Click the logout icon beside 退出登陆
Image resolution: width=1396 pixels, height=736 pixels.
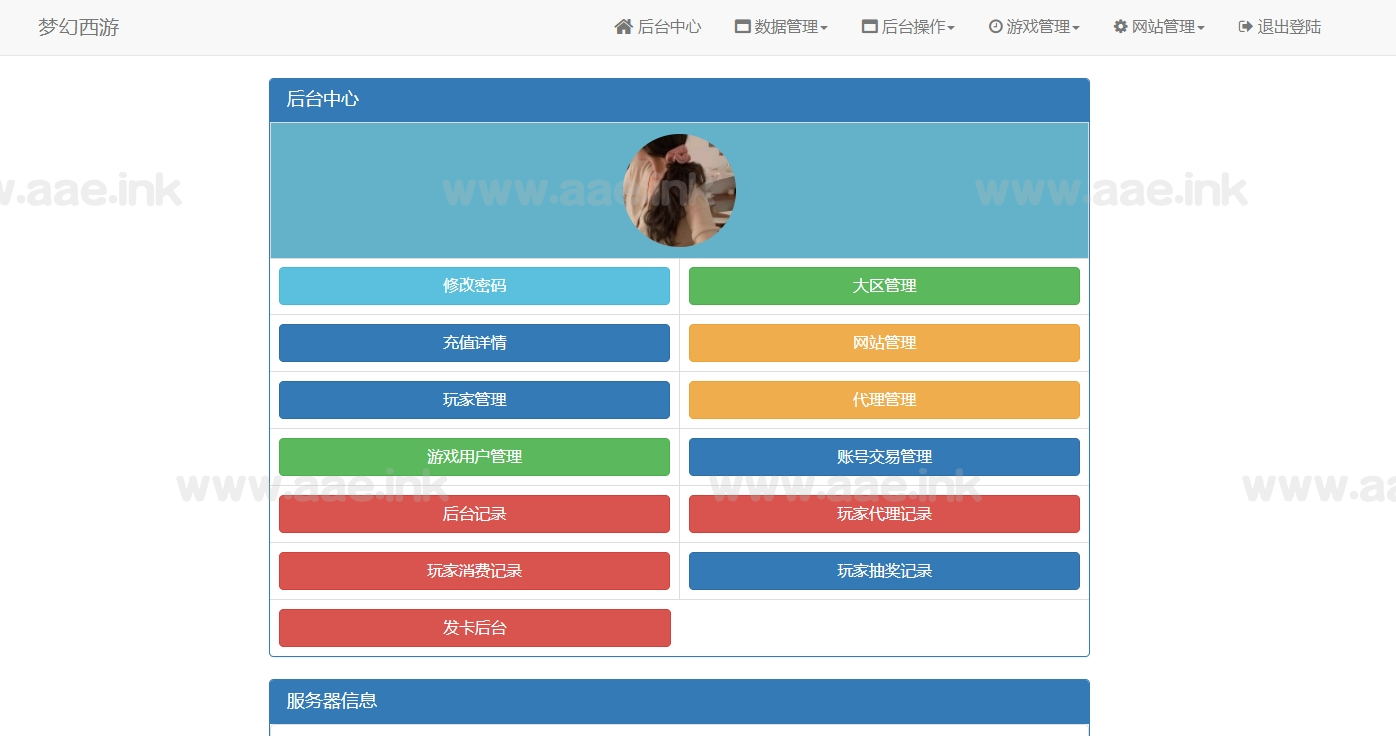click(x=1245, y=27)
